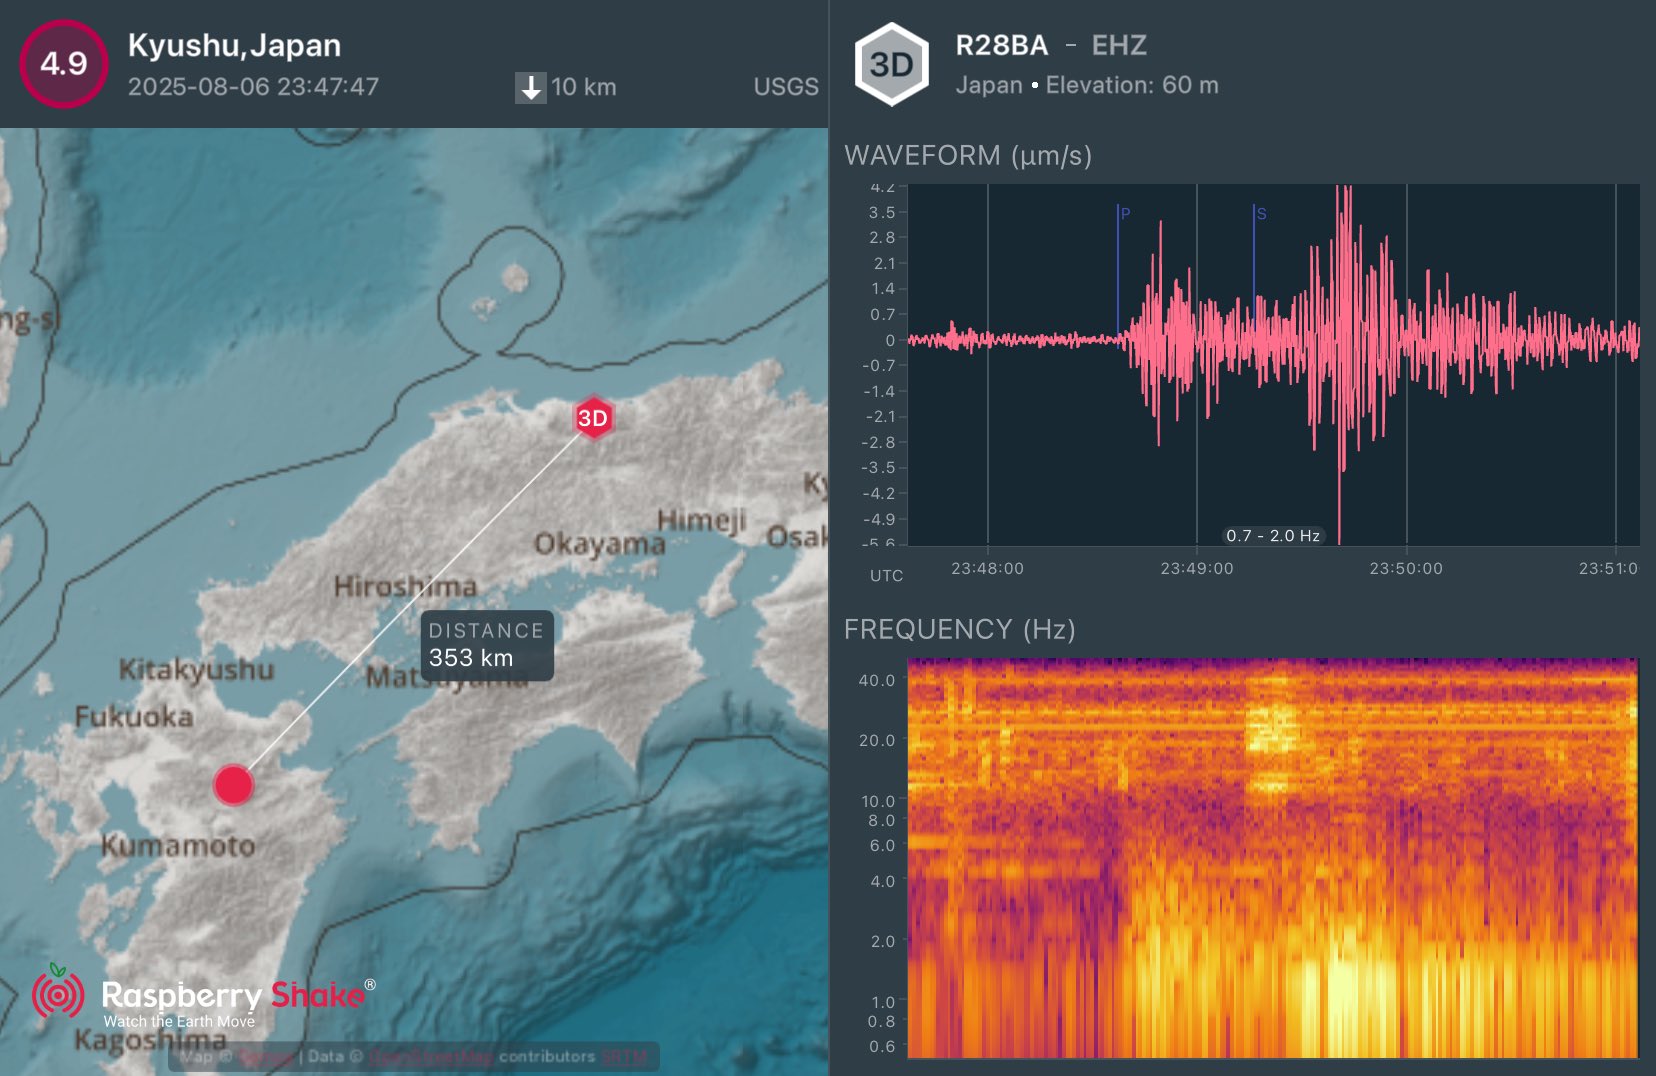Click the UTC label under waveform
The width and height of the screenshot is (1656, 1076).
click(886, 576)
